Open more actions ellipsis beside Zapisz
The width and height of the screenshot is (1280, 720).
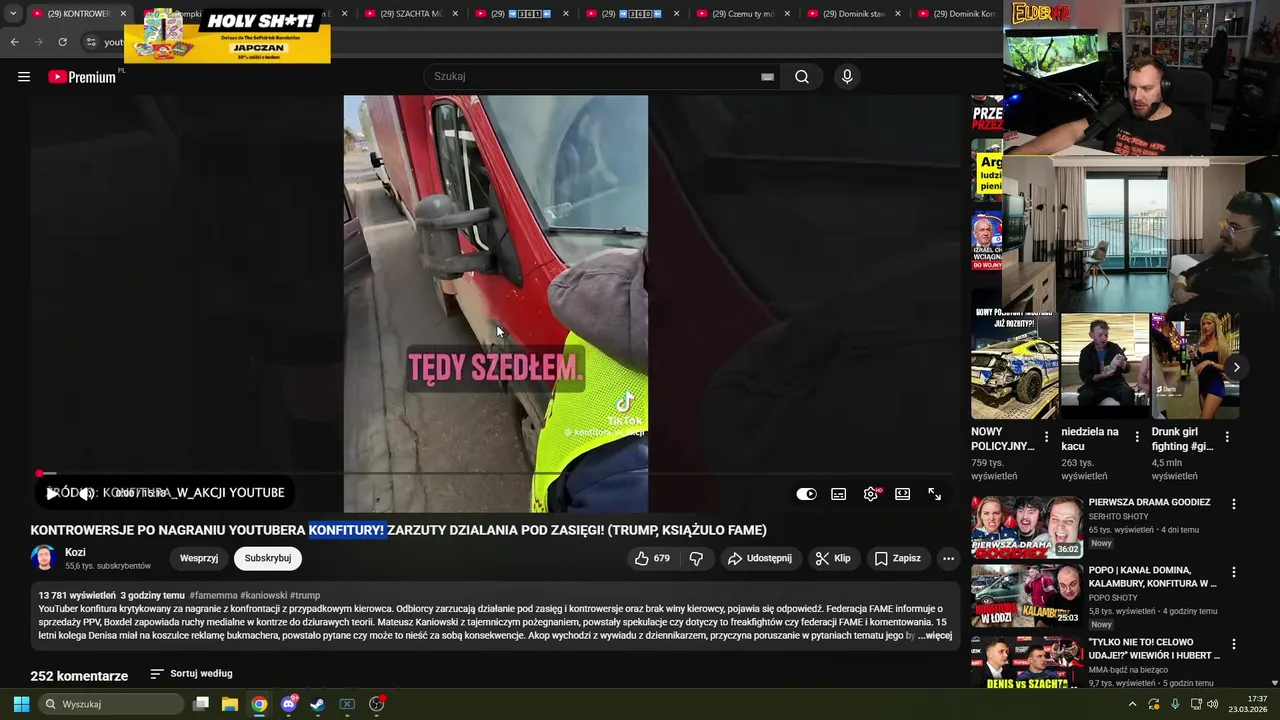point(948,558)
